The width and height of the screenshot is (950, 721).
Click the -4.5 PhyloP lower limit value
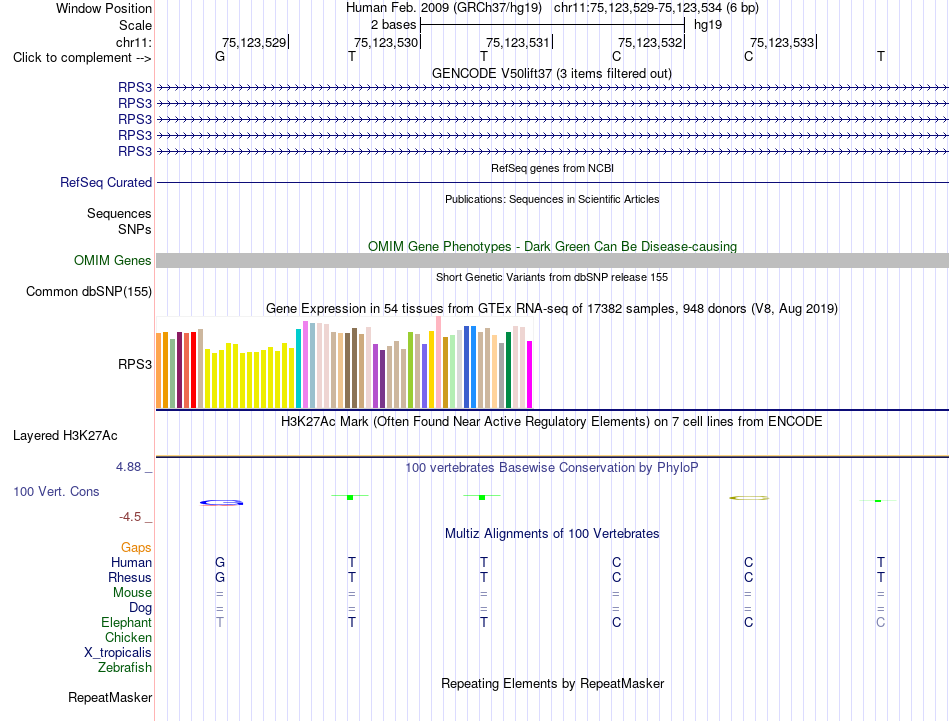coord(130,517)
